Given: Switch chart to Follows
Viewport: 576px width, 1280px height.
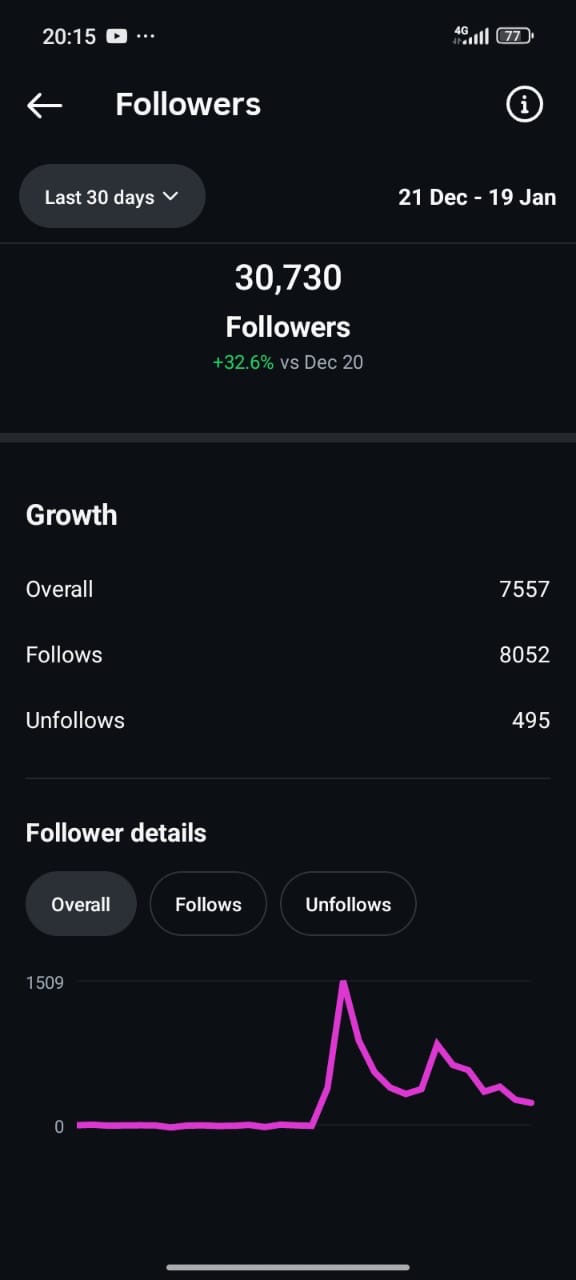Looking at the screenshot, I should pyautogui.click(x=208, y=904).
